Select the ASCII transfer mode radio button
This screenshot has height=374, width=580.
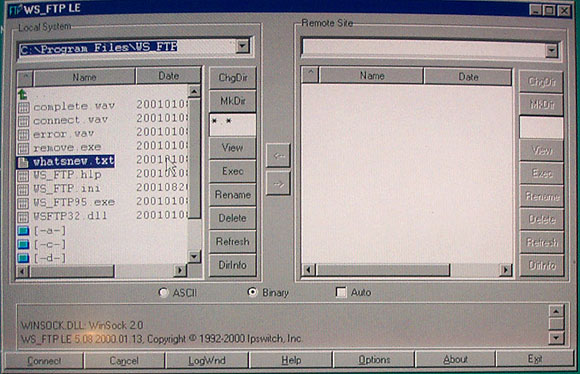point(163,293)
